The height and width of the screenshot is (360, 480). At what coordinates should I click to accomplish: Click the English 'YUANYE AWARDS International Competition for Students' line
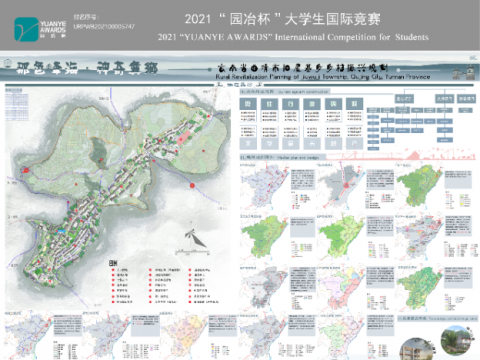pyautogui.click(x=293, y=37)
